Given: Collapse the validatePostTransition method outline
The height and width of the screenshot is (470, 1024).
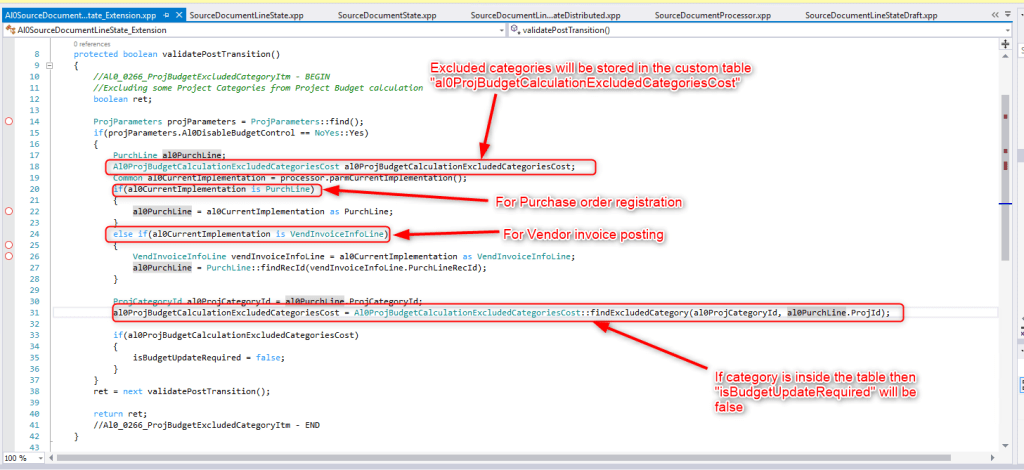Looking at the screenshot, I should coord(49,65).
